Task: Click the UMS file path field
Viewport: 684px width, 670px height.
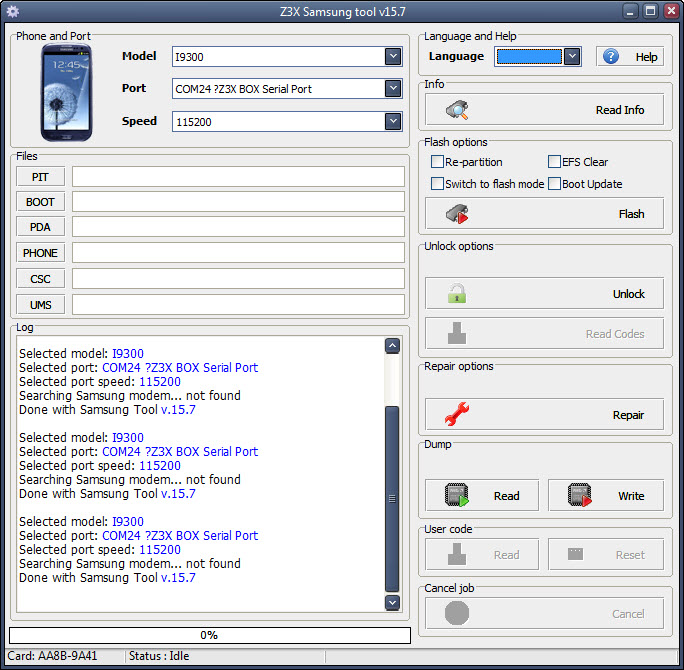Action: [x=238, y=304]
